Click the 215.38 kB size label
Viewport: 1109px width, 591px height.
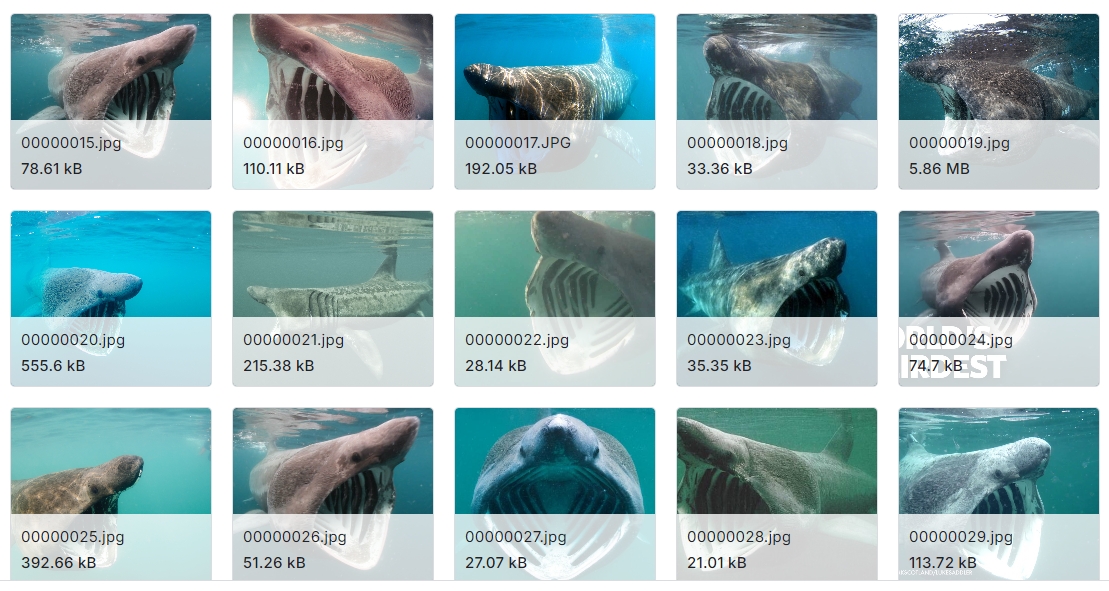click(x=279, y=366)
